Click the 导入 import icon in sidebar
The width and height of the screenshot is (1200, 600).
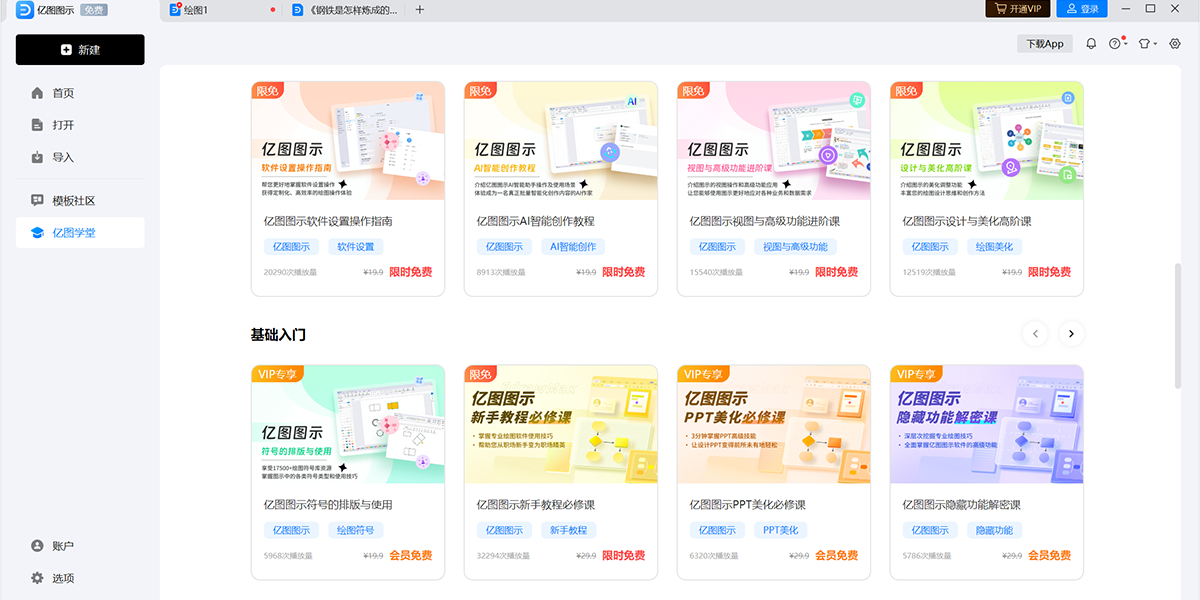(x=37, y=157)
